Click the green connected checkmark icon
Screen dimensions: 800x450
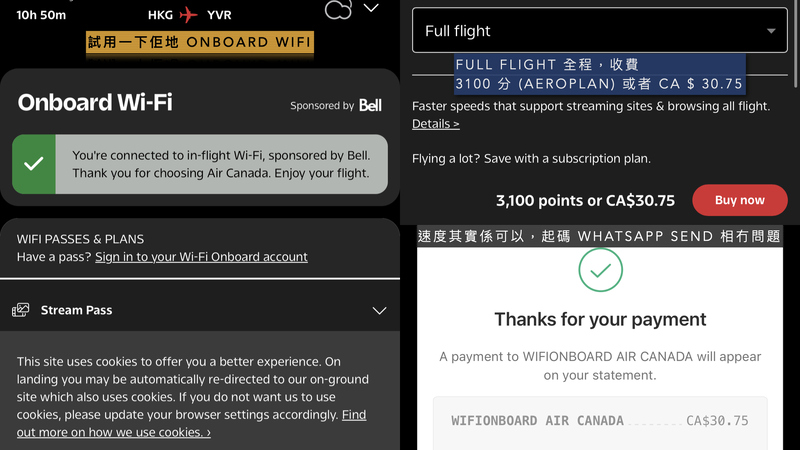click(34, 163)
